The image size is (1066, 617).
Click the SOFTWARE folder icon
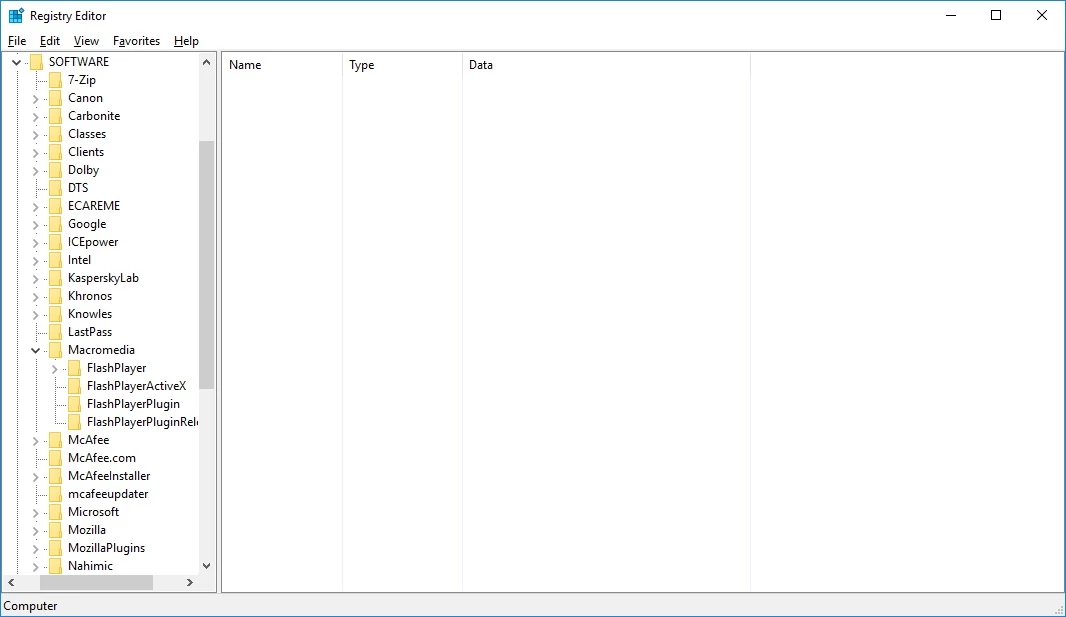37,62
